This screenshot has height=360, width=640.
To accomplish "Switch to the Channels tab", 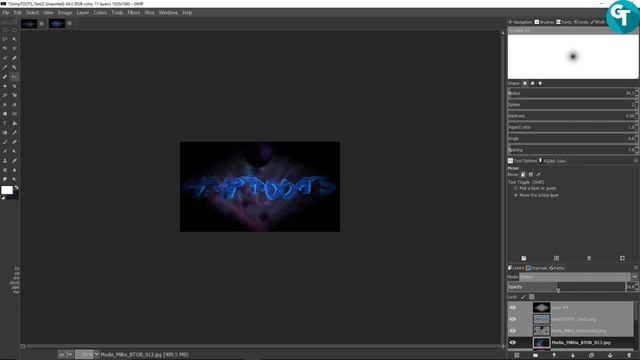I will pyautogui.click(x=536, y=268).
